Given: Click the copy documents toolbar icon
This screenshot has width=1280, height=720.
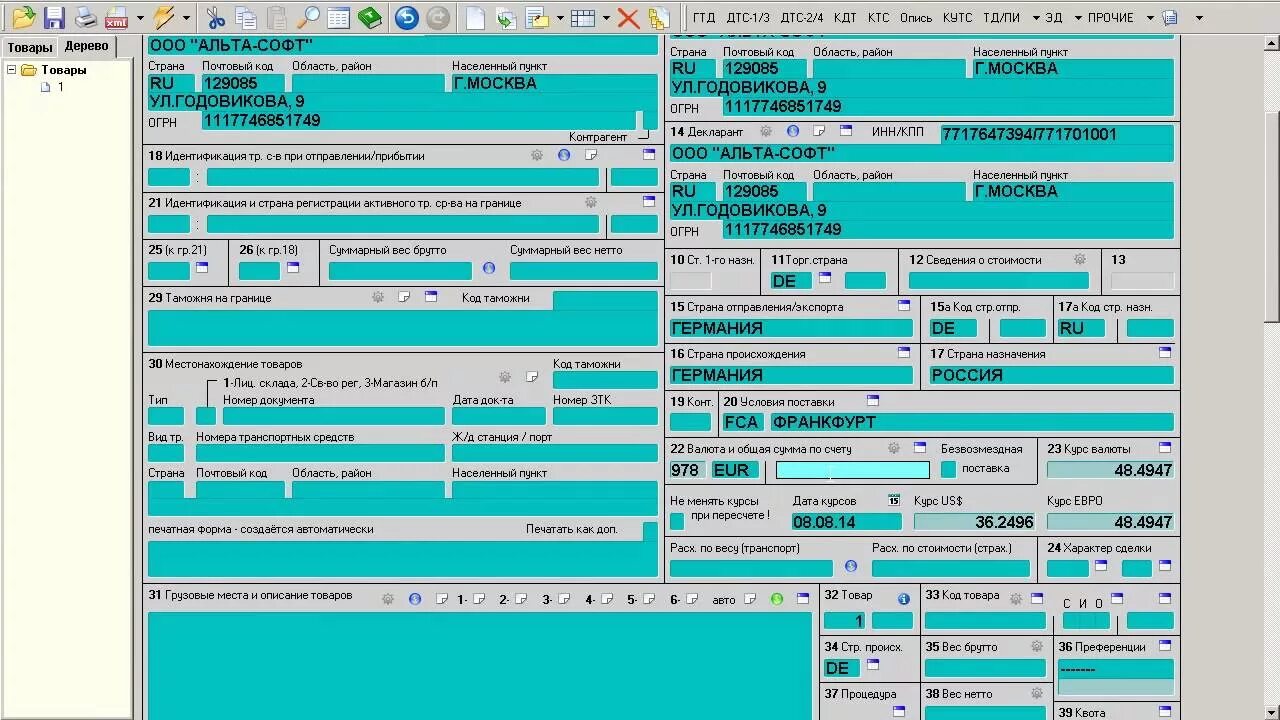Looking at the screenshot, I should pos(245,17).
